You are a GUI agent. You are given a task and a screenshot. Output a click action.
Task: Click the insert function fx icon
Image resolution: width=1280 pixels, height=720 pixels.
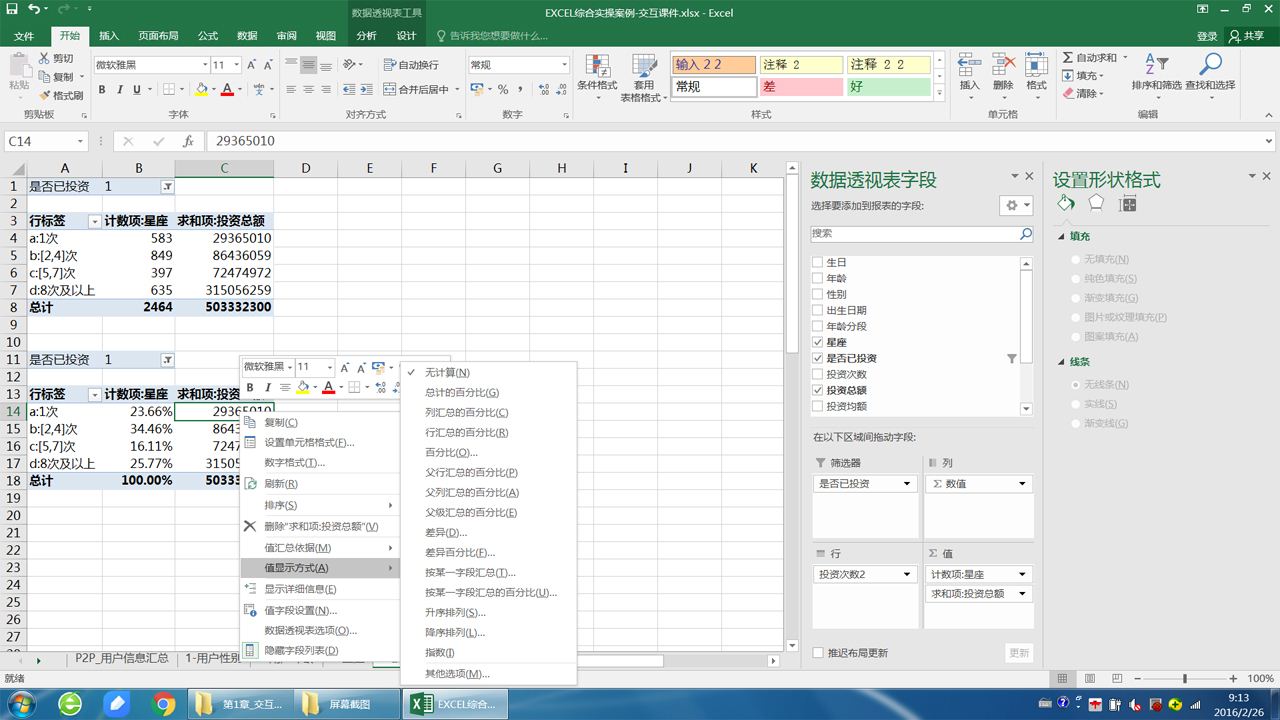188,141
